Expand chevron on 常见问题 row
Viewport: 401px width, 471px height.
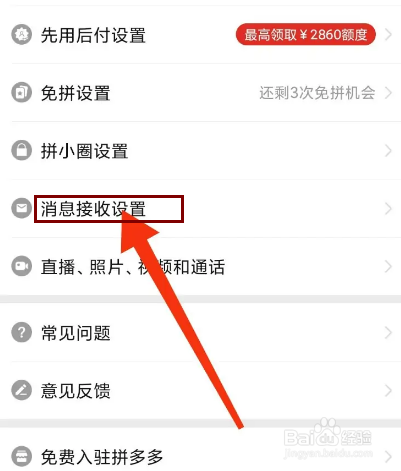pyautogui.click(x=388, y=332)
